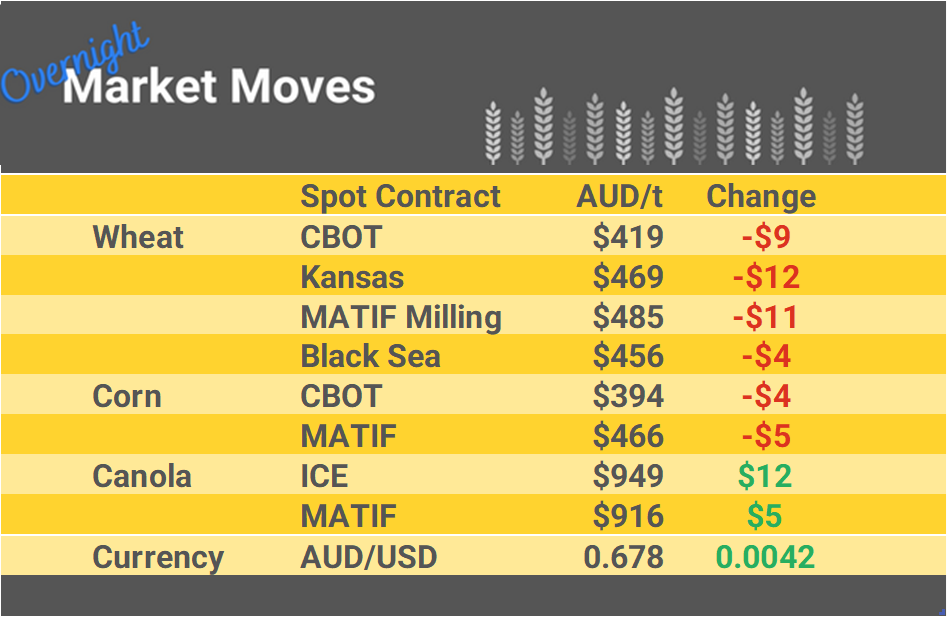
Task: Click the "Canola" commodity label
Action: pos(142,476)
